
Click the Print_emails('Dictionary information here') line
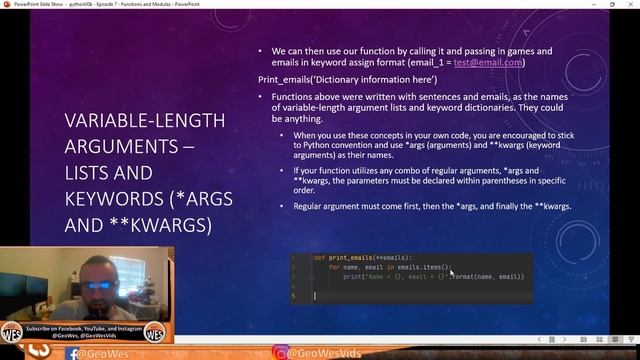[348, 80]
